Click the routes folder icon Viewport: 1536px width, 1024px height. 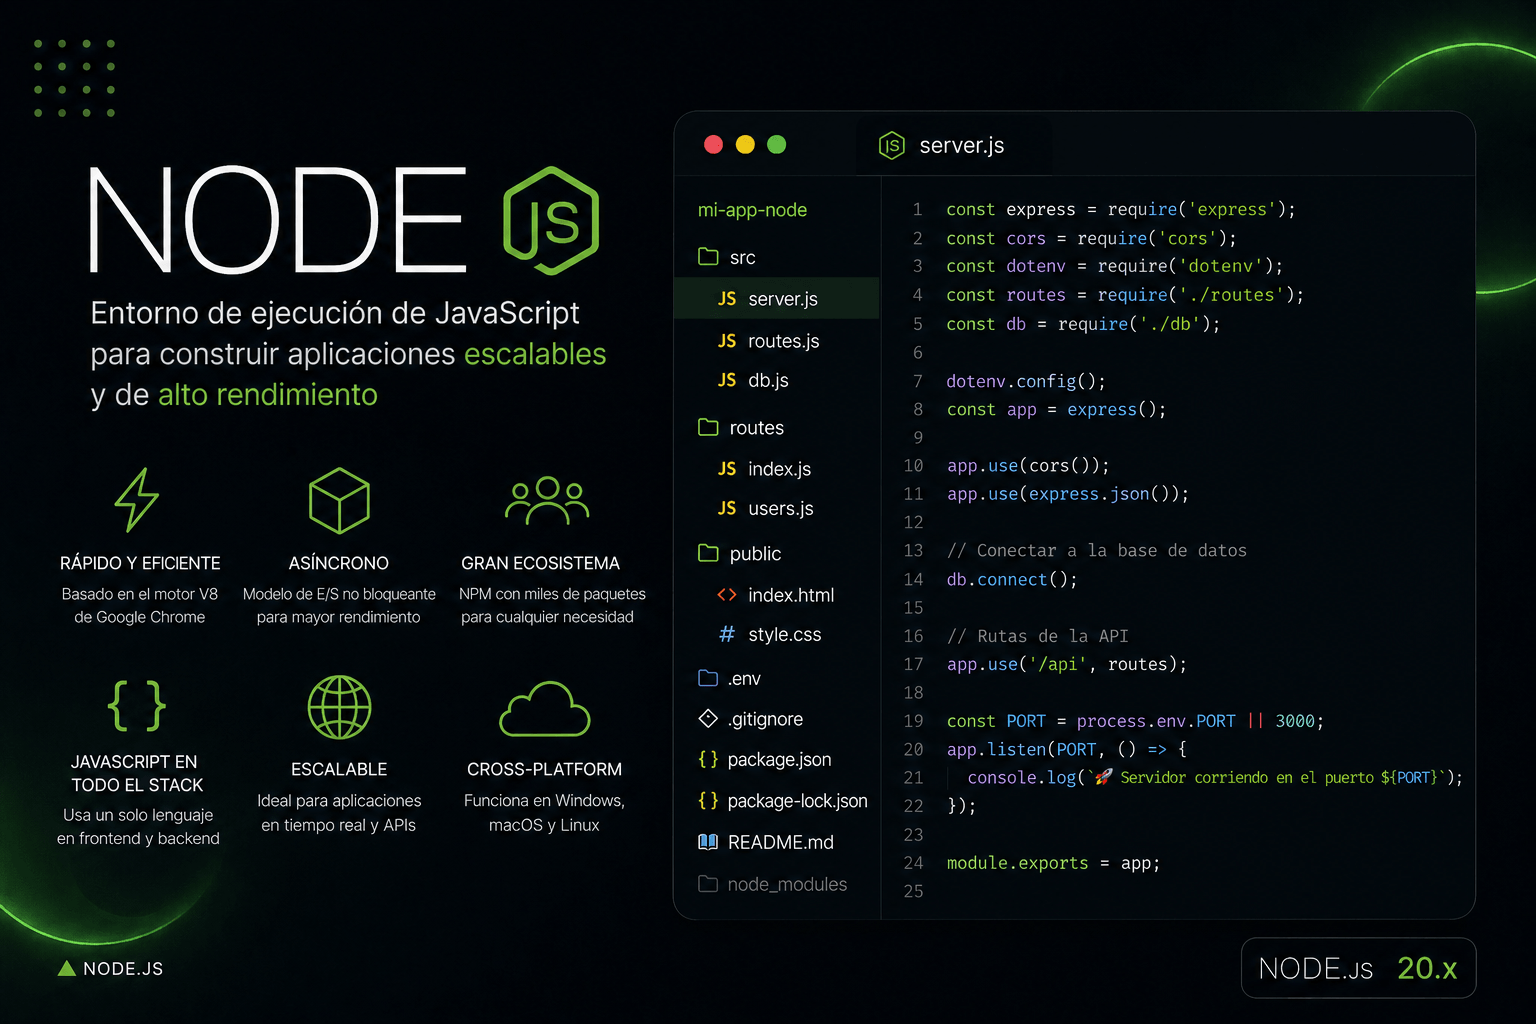pyautogui.click(x=708, y=427)
